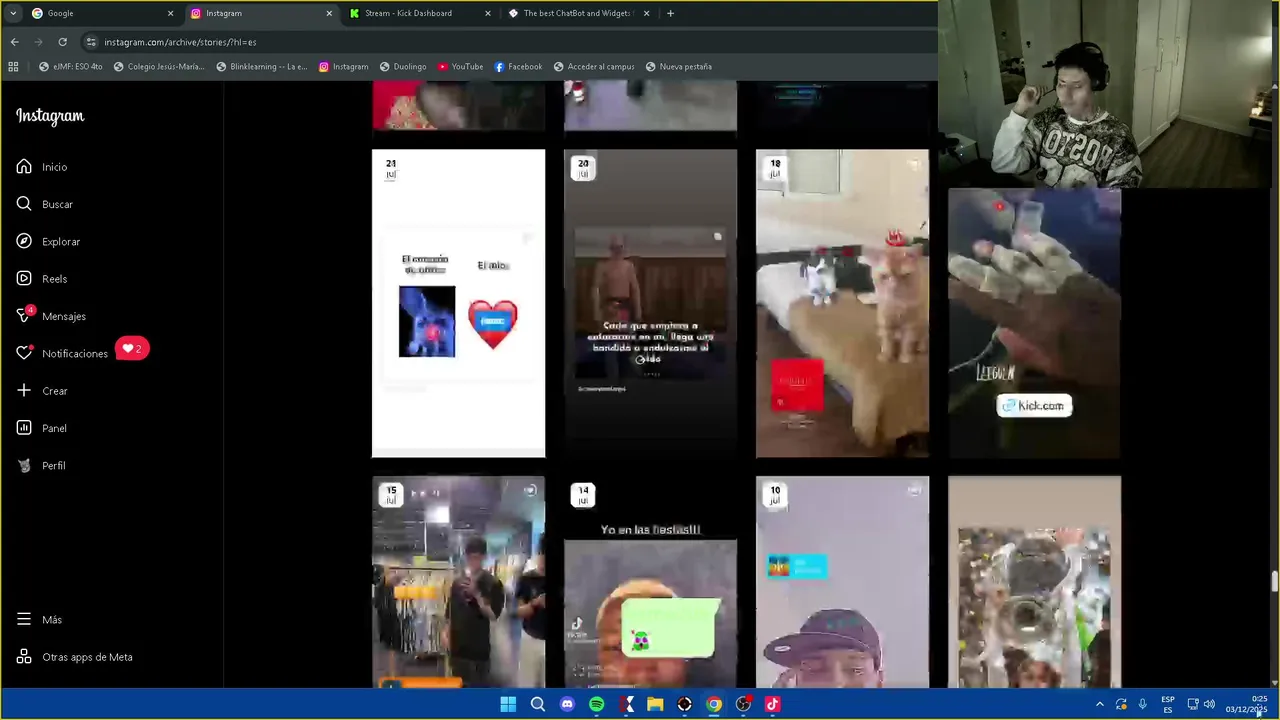Screen dimensions: 1280x720
Task: Click the Crear plus icon
Action: 24,390
